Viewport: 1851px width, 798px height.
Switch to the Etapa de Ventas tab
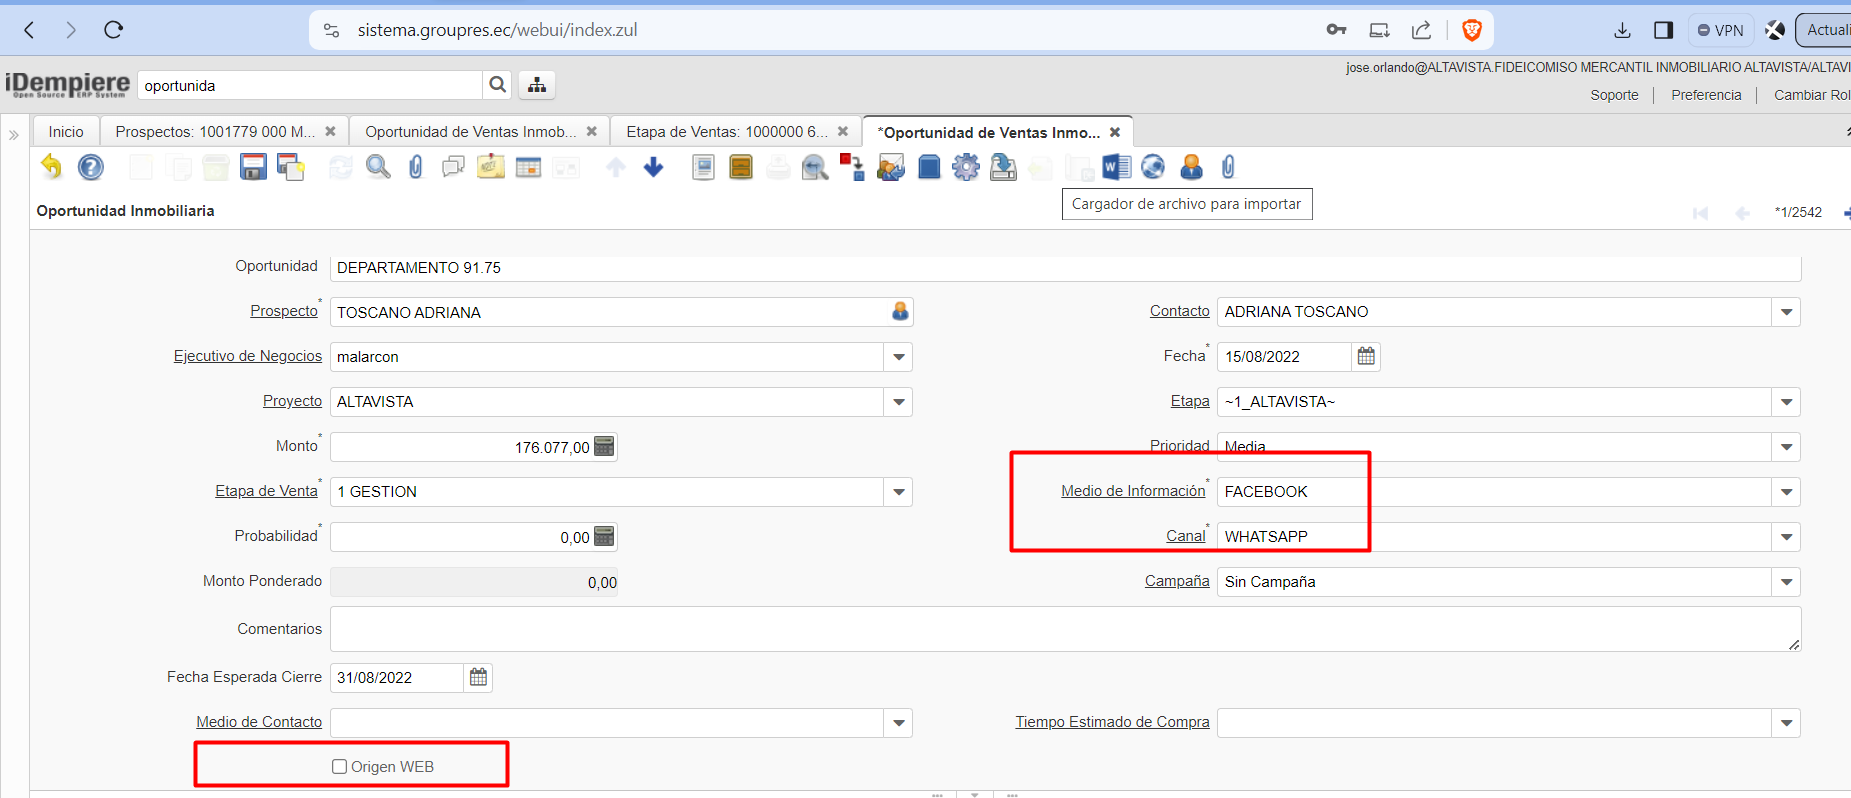tap(726, 132)
